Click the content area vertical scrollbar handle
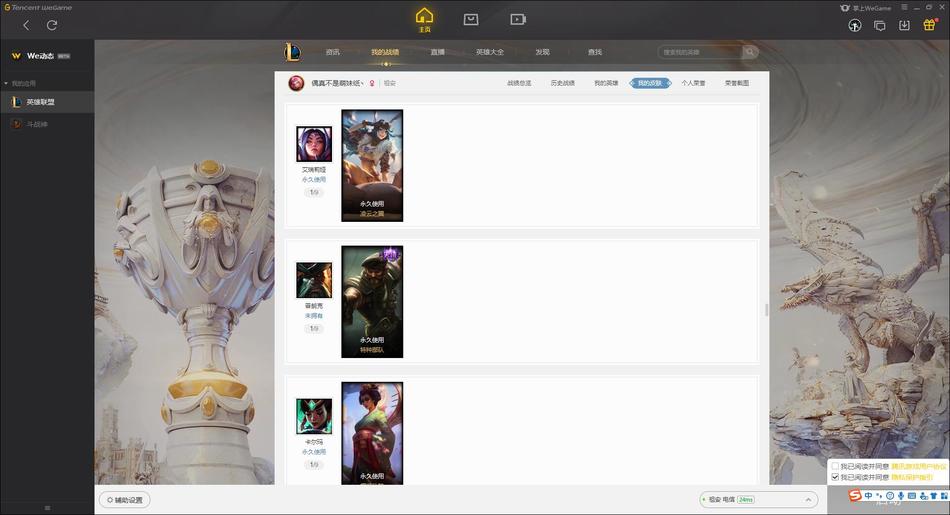Image resolution: width=950 pixels, height=515 pixels. [766, 310]
